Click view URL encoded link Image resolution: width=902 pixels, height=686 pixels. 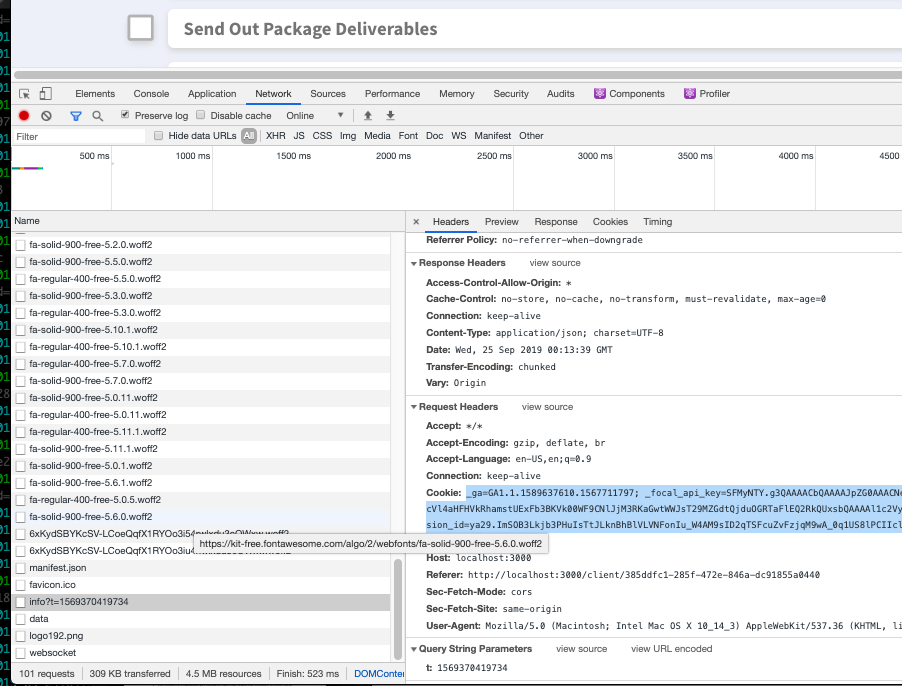pos(671,649)
